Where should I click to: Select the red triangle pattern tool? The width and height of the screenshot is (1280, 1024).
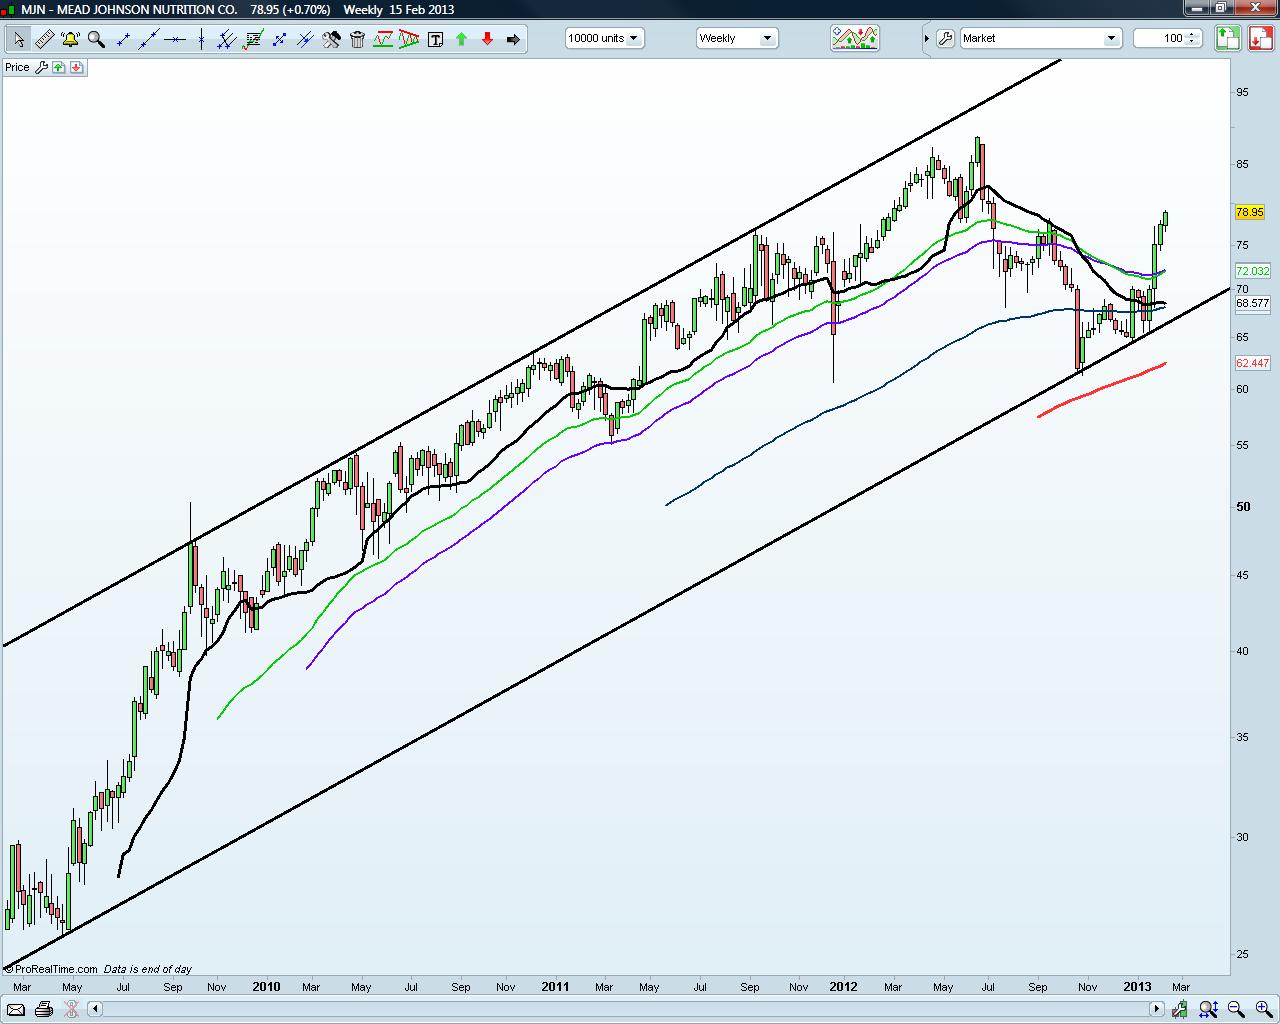pyautogui.click(x=409, y=39)
